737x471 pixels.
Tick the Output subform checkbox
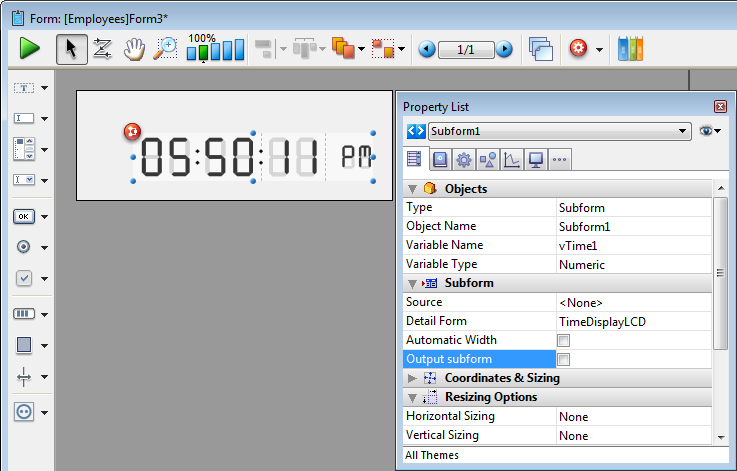(x=563, y=359)
